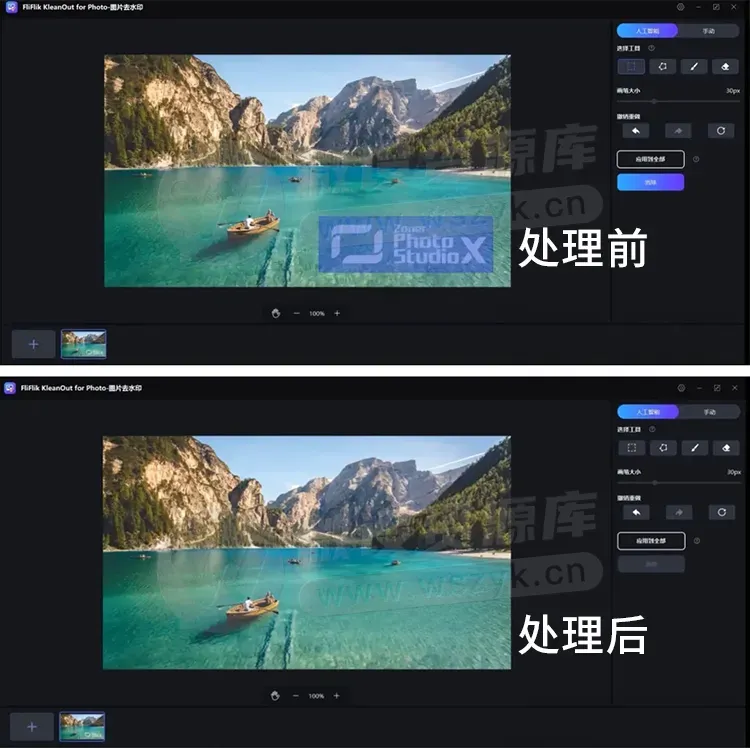This screenshot has height=748, width=750.
Task: Open title bar settings icon in 处理后 window
Action: (681, 388)
